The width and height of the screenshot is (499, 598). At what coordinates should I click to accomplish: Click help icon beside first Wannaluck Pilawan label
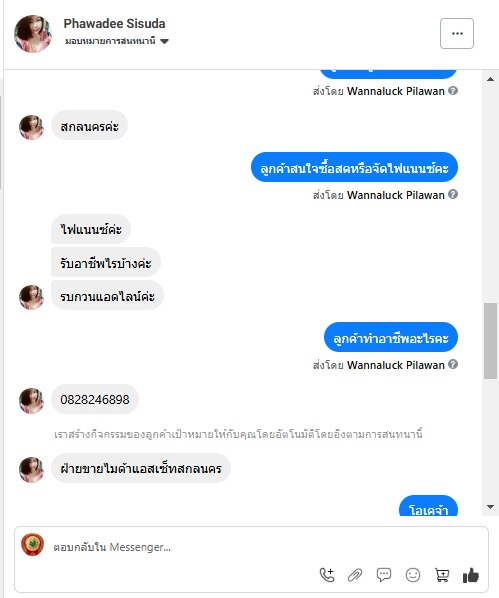(453, 91)
